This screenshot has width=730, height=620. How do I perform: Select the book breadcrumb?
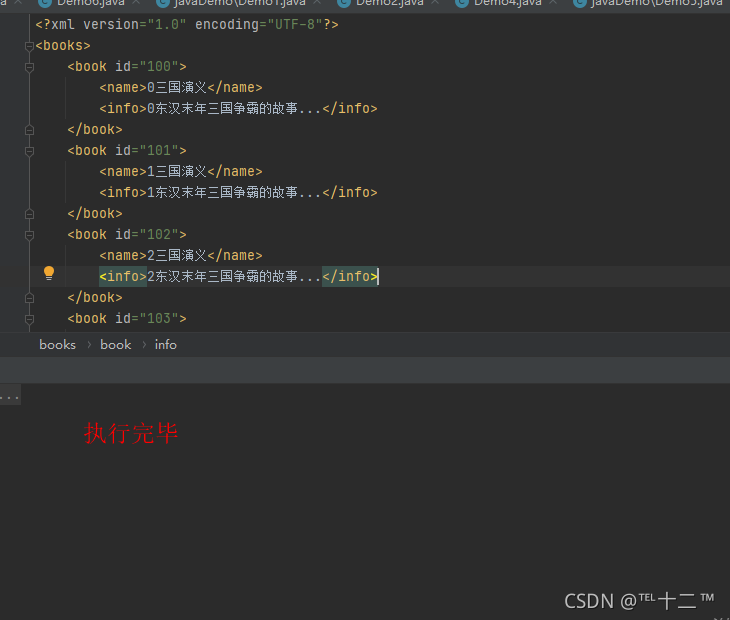[115, 345]
